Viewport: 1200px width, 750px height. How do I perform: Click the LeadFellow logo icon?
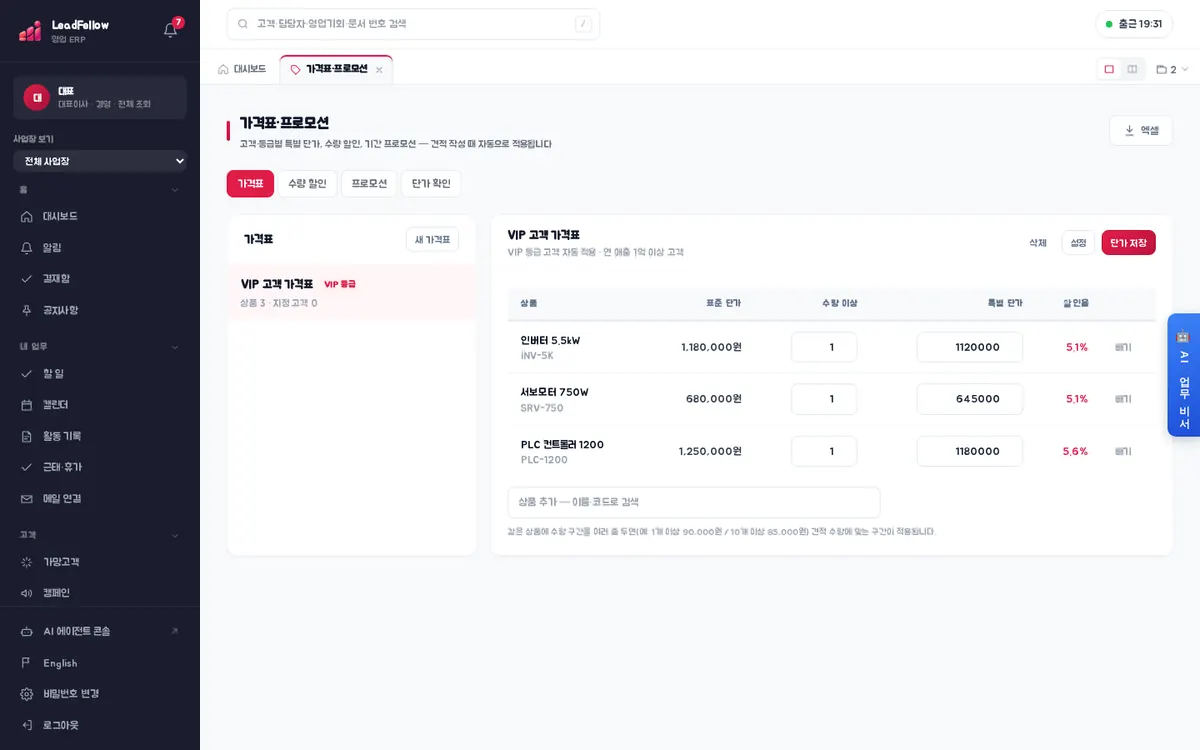pyautogui.click(x=30, y=31)
